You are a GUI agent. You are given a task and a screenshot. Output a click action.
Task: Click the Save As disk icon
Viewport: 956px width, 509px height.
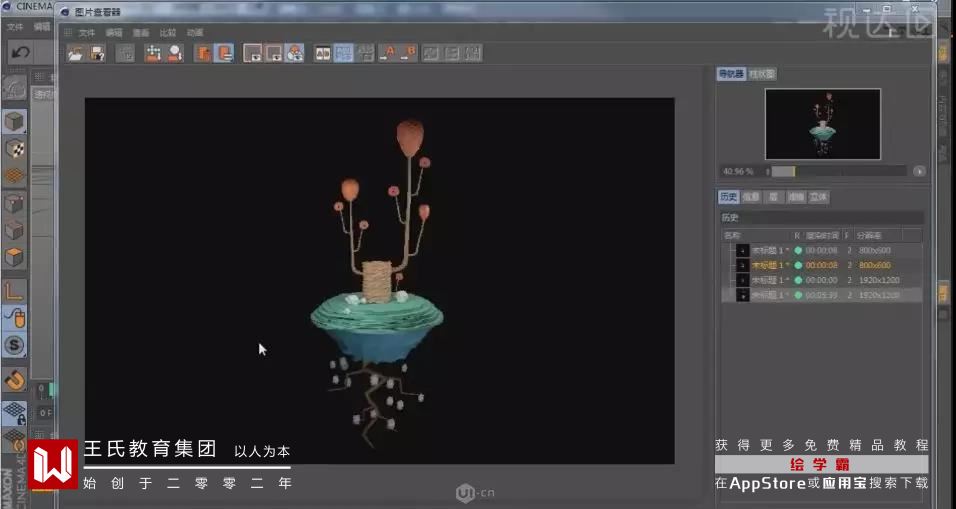[x=97, y=54]
